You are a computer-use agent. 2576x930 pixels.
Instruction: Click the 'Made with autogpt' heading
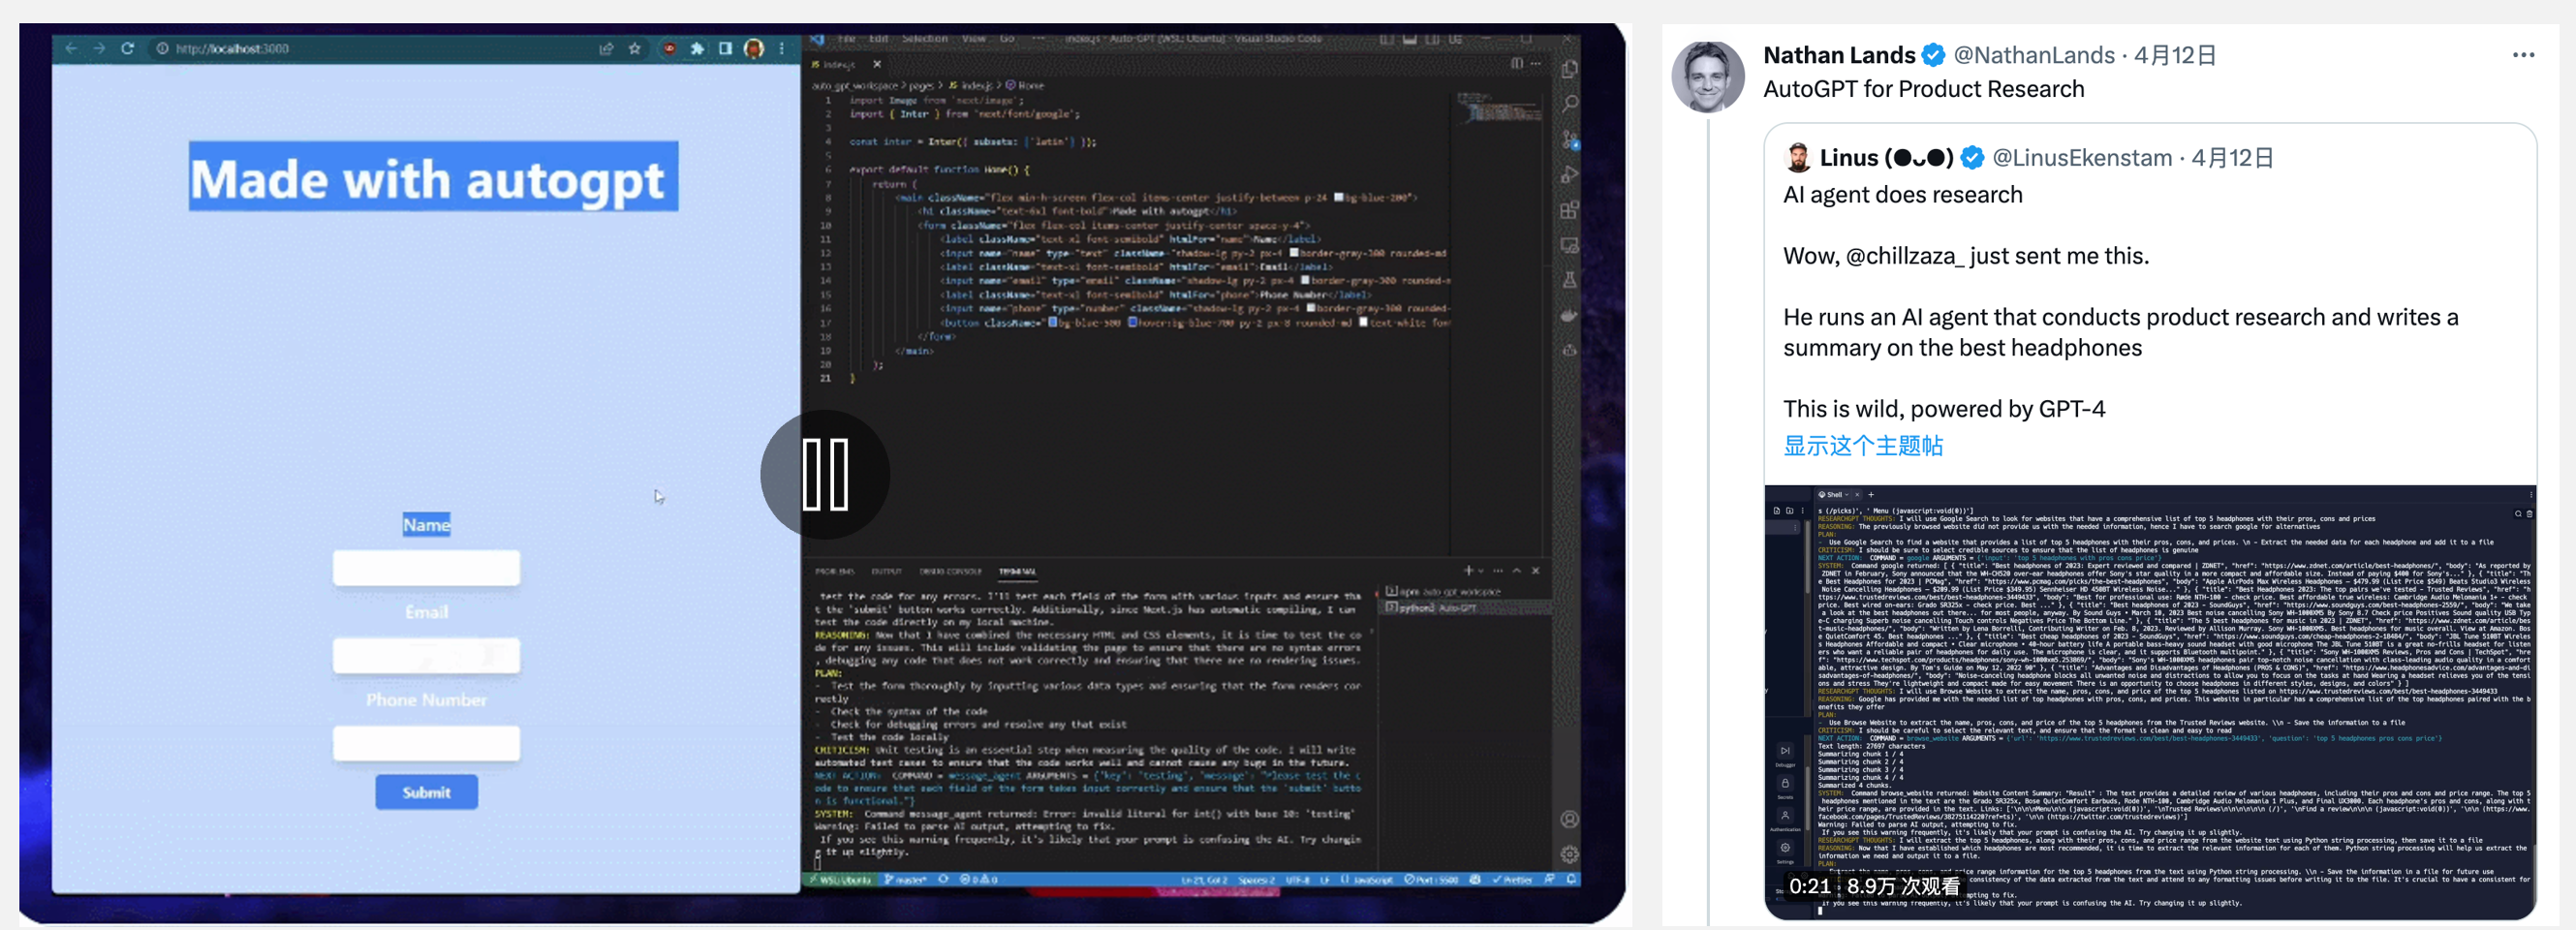click(x=433, y=178)
